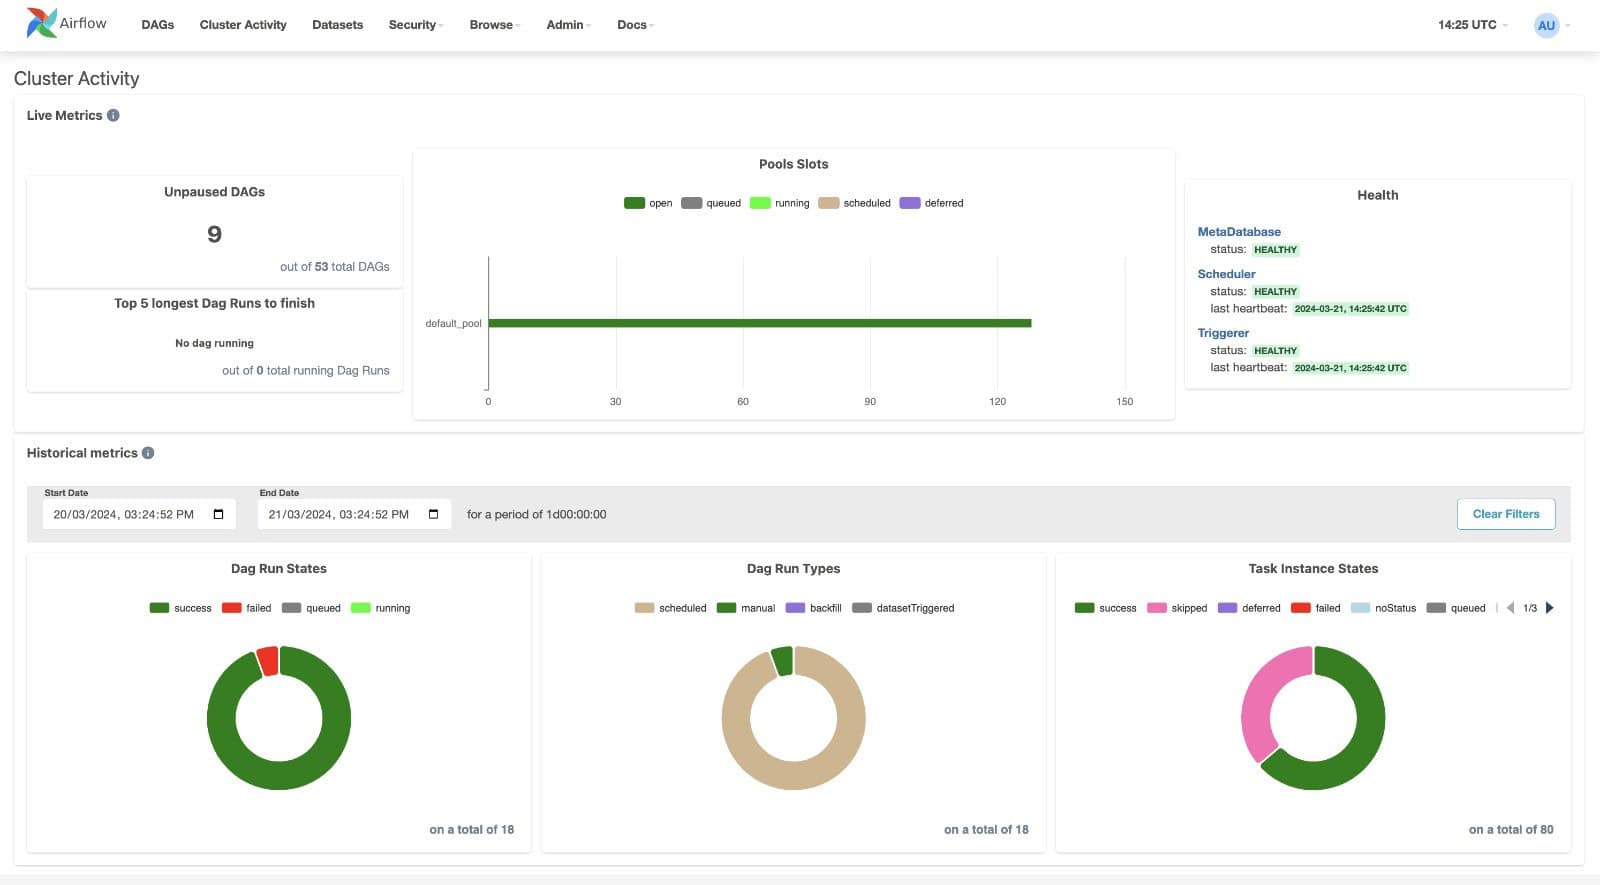1600x885 pixels.
Task: Toggle queued in Task Instance States legend
Action: click(1456, 608)
